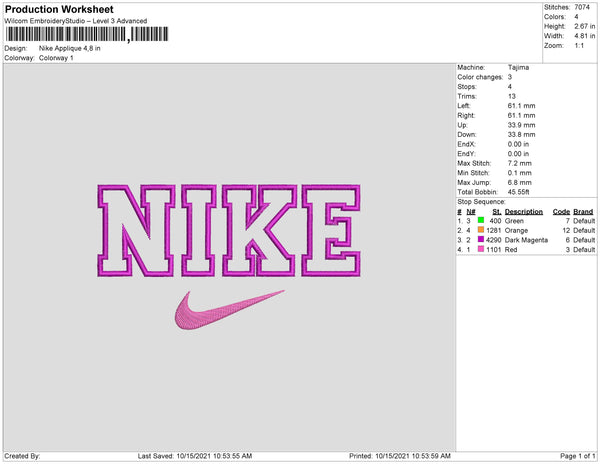
Task: Click the 'Green' description in stop 1
Action: click(x=514, y=221)
